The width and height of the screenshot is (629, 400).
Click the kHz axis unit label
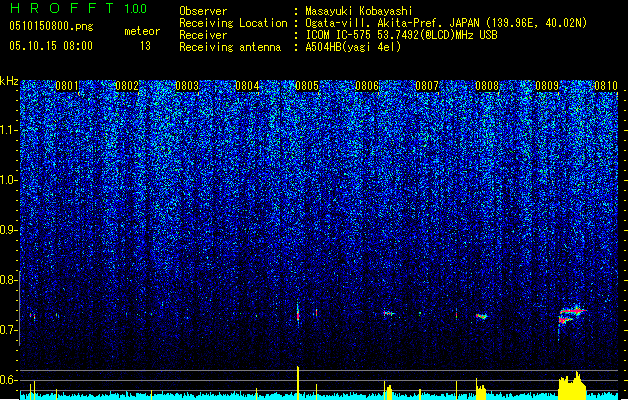(9, 81)
